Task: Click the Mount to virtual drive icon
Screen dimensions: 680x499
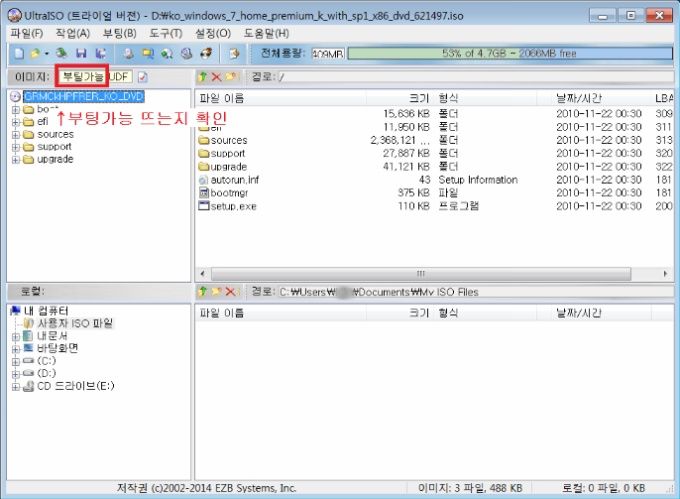Action: coord(186,53)
